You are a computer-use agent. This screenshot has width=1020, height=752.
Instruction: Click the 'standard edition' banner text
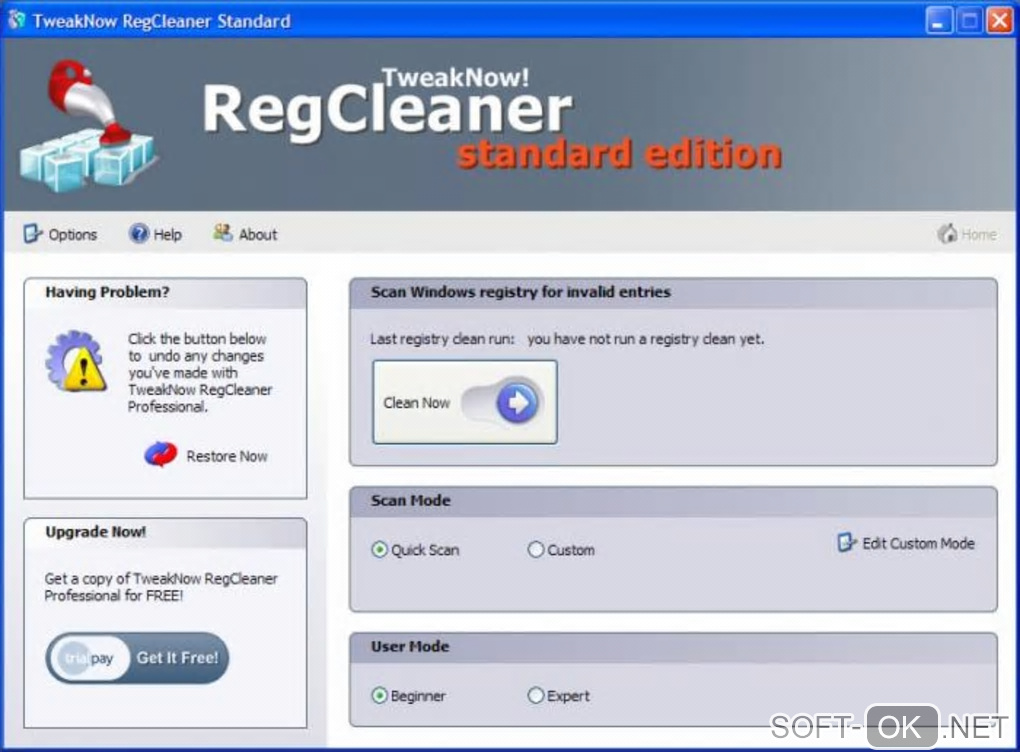(620, 154)
